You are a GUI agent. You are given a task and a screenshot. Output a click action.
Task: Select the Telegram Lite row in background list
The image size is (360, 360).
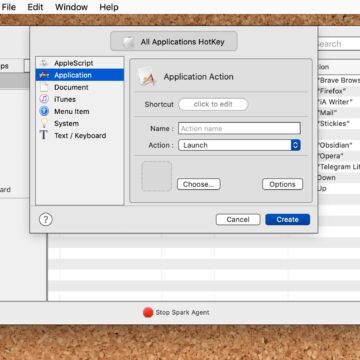point(338,167)
